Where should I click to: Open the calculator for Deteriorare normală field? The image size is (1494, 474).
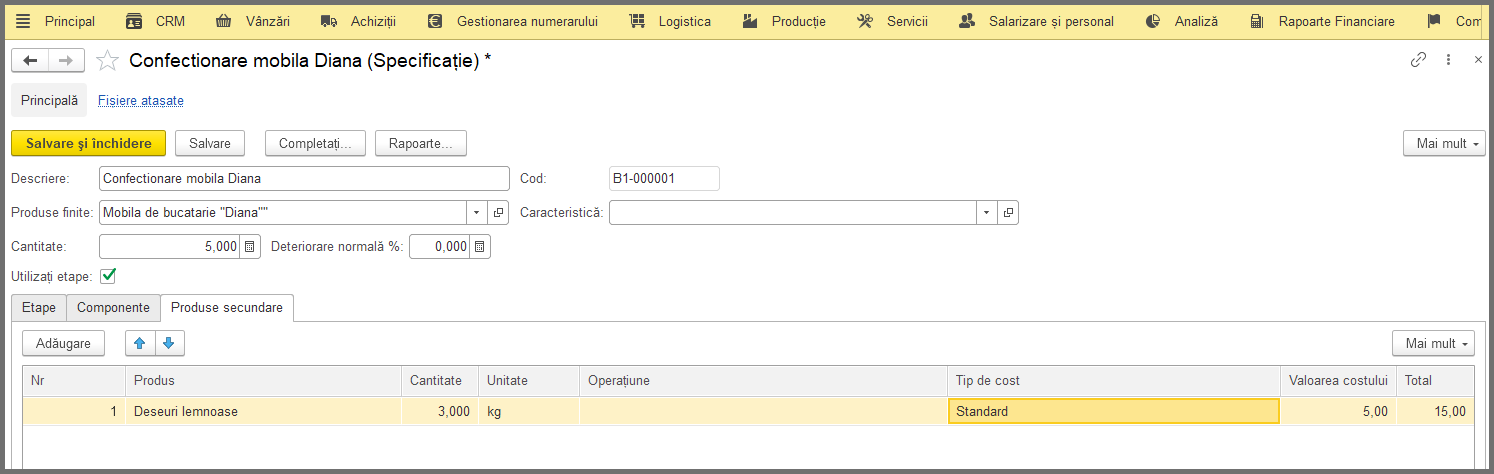tap(480, 246)
